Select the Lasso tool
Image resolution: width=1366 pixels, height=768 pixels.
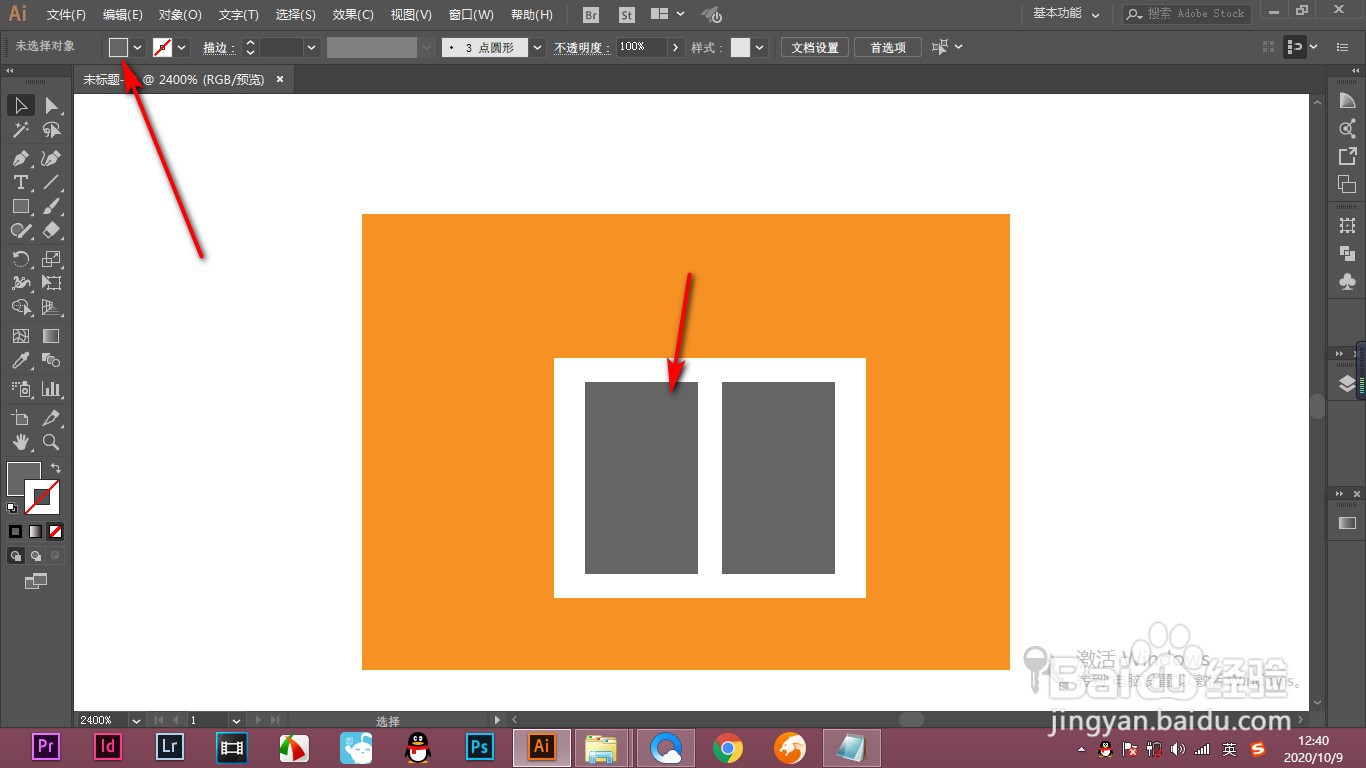pyautogui.click(x=51, y=130)
